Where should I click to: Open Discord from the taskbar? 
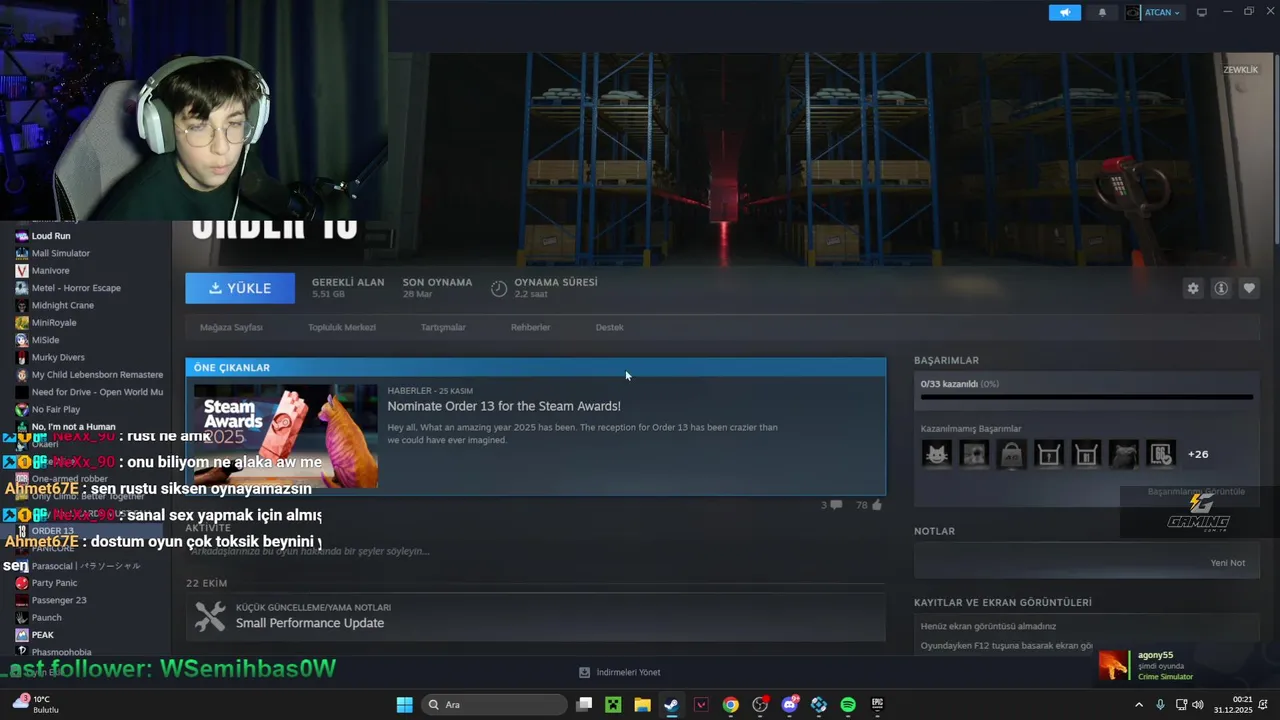790,705
